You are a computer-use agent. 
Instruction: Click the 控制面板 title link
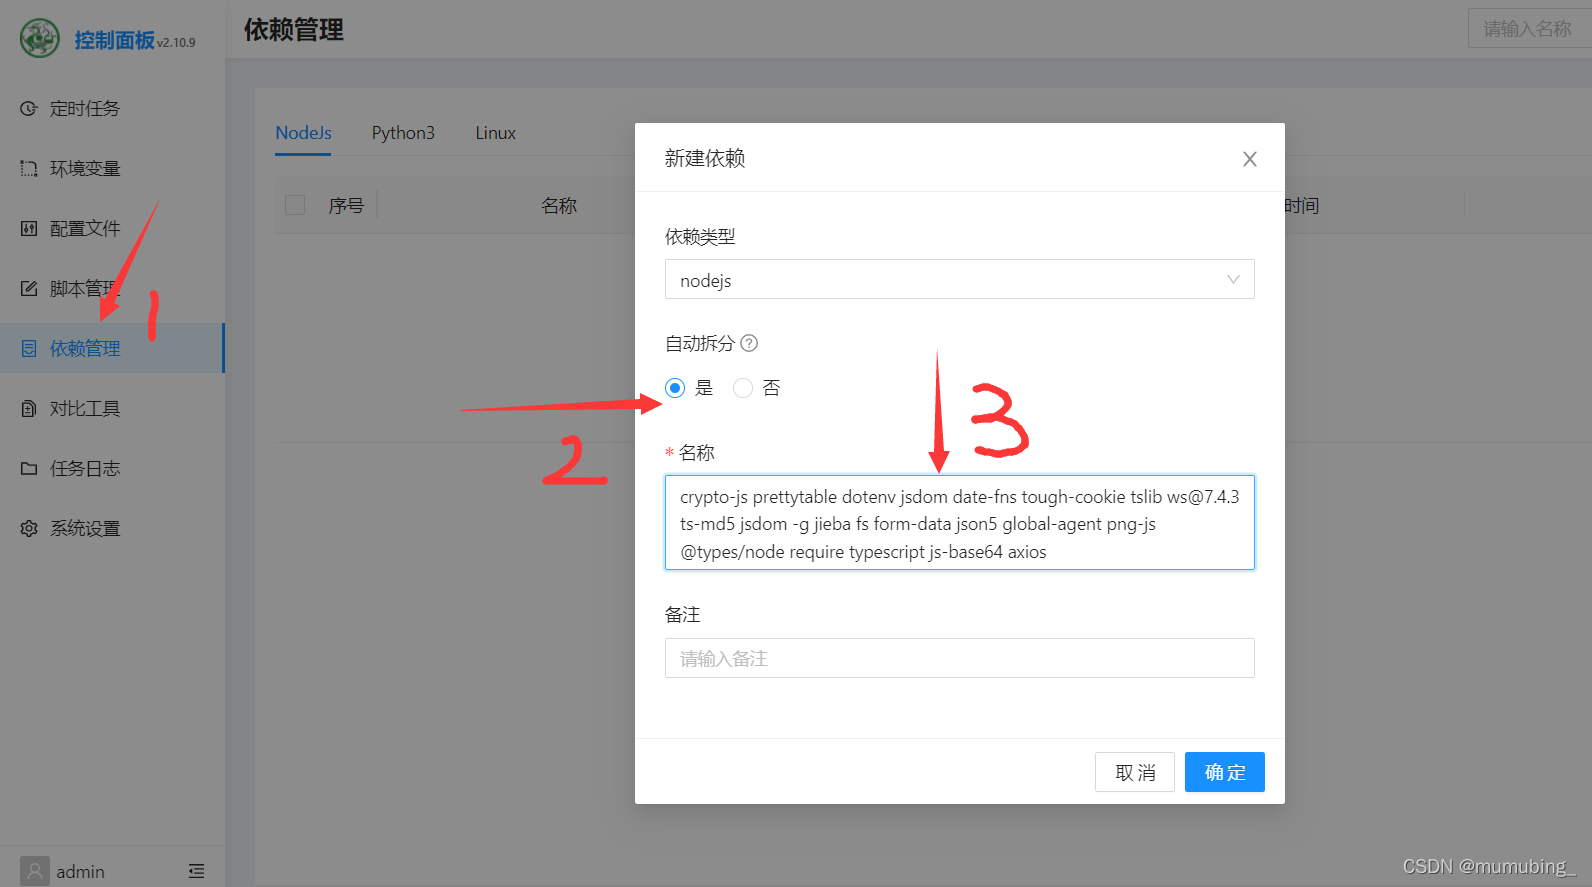pyautogui.click(x=114, y=40)
